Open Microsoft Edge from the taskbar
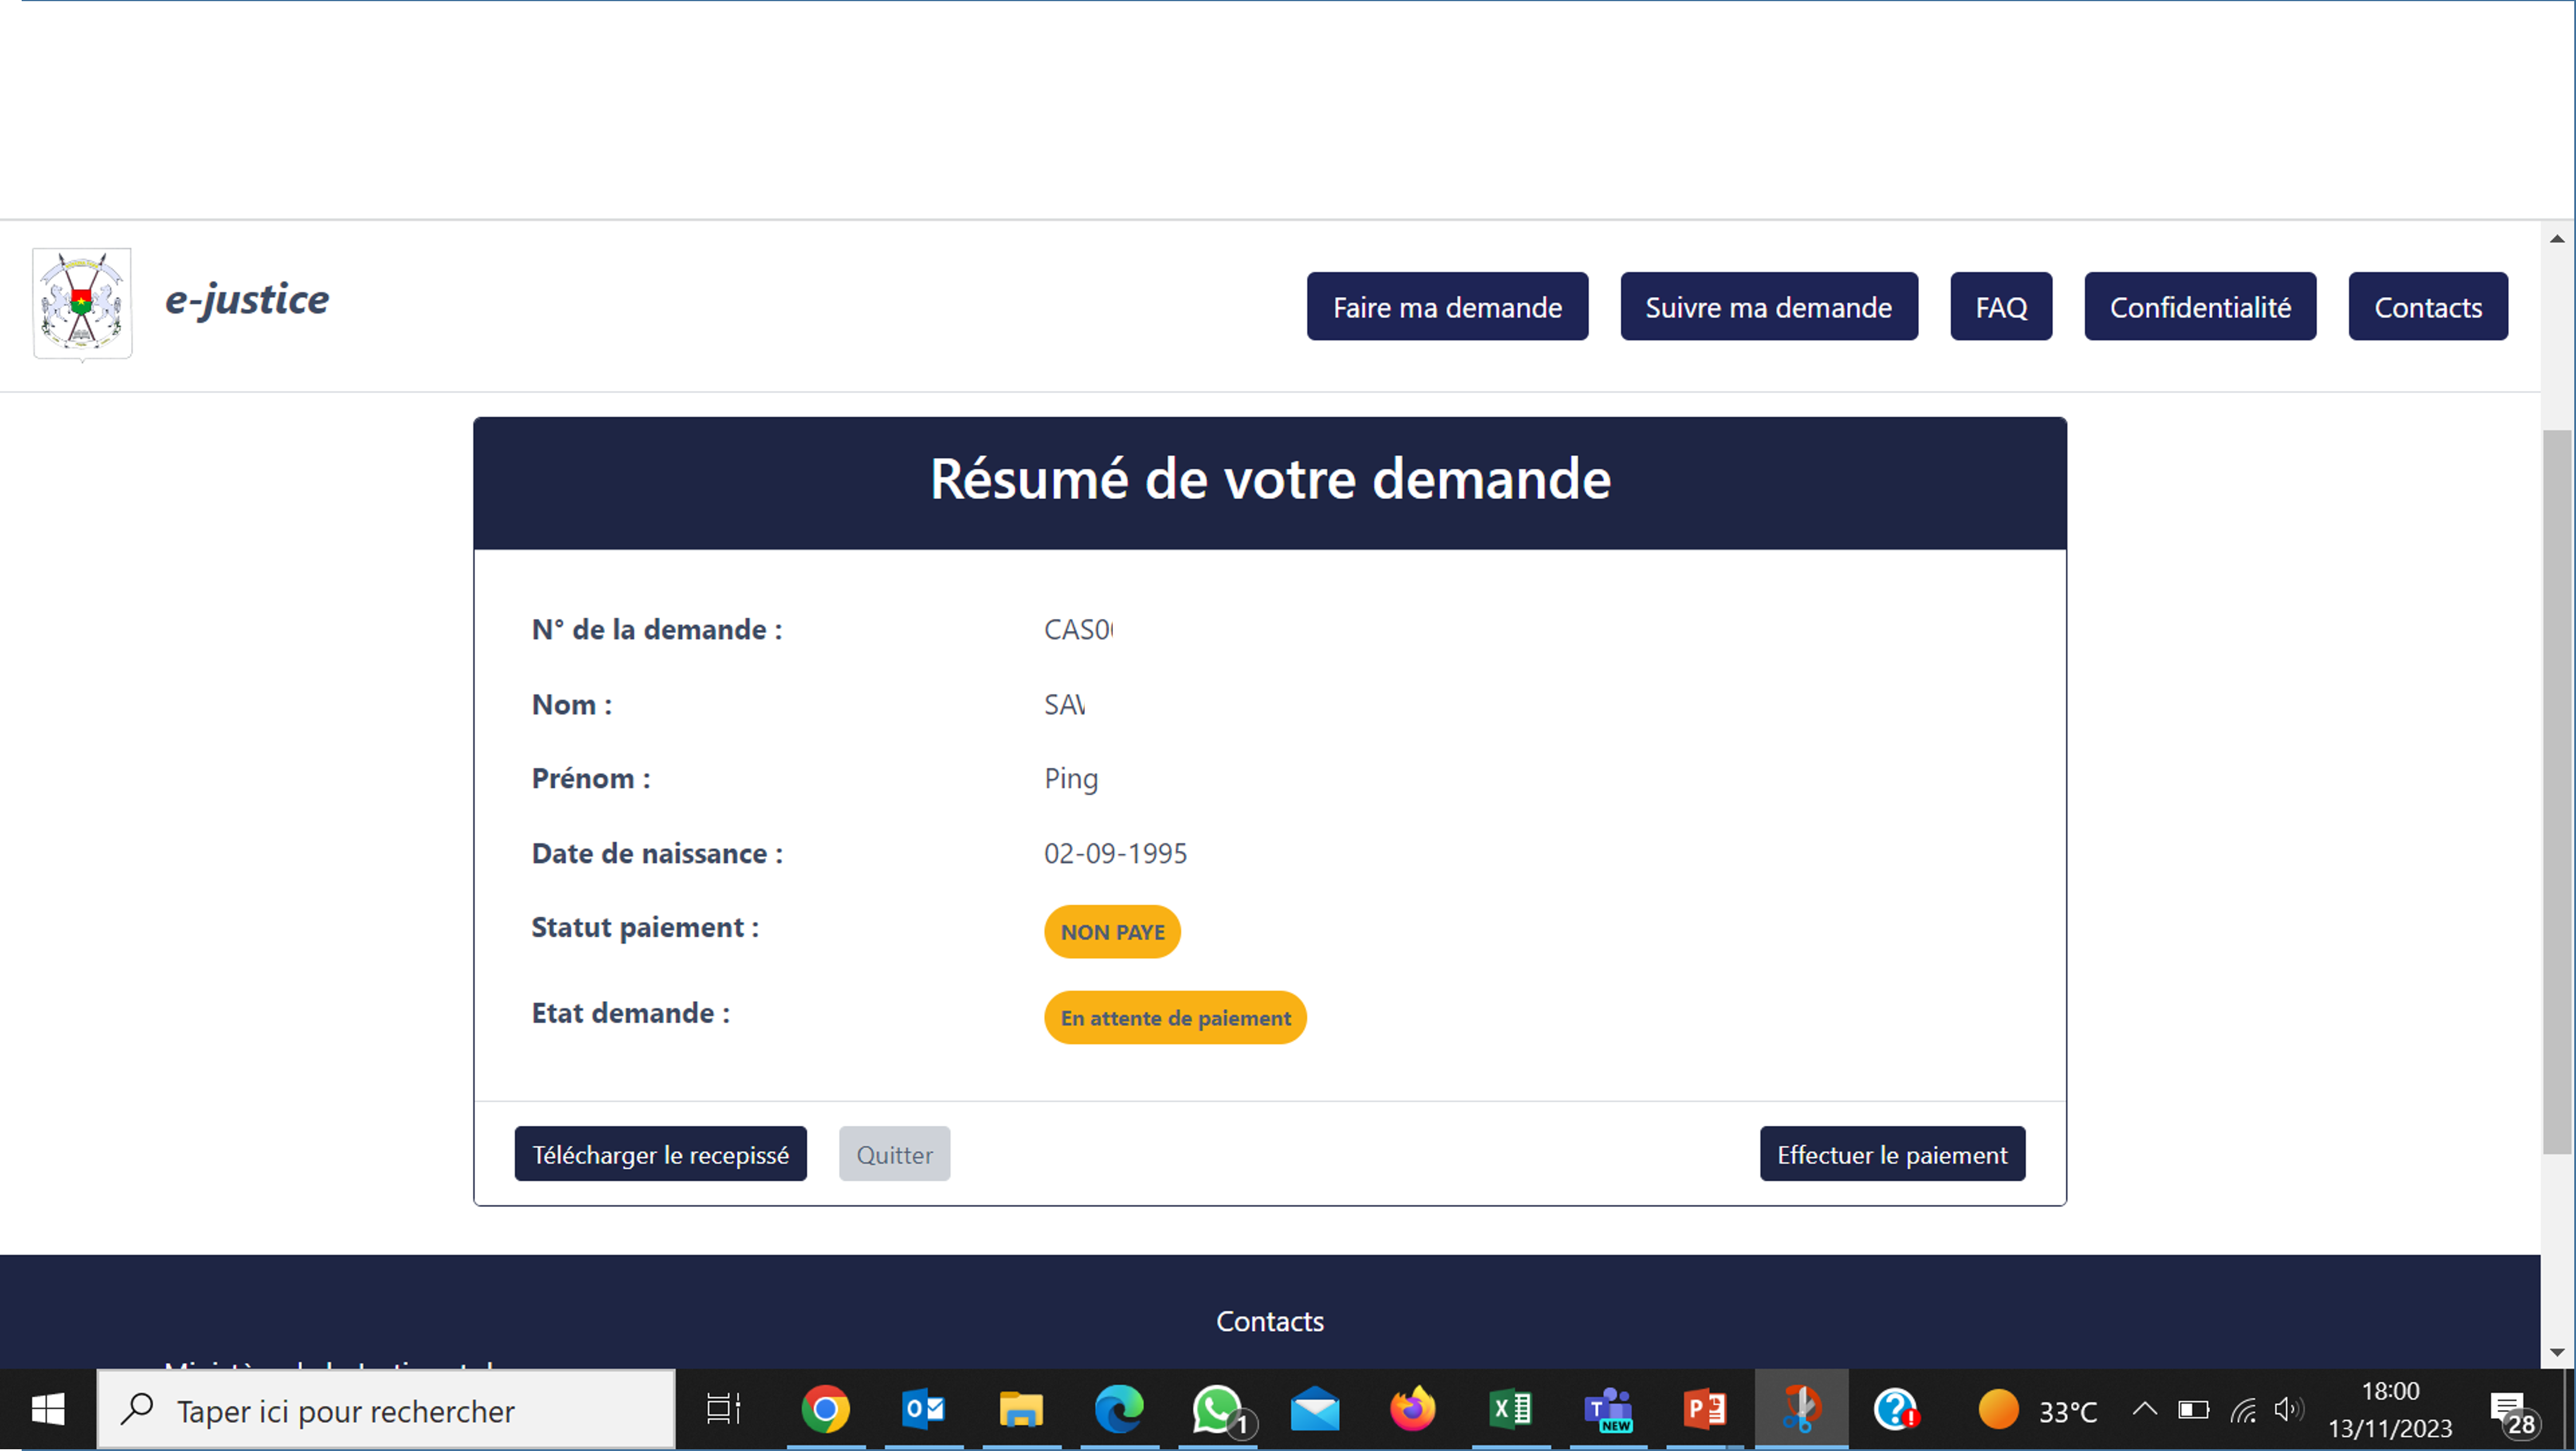Screen dimensions: 2576x1451 [x=1119, y=1410]
